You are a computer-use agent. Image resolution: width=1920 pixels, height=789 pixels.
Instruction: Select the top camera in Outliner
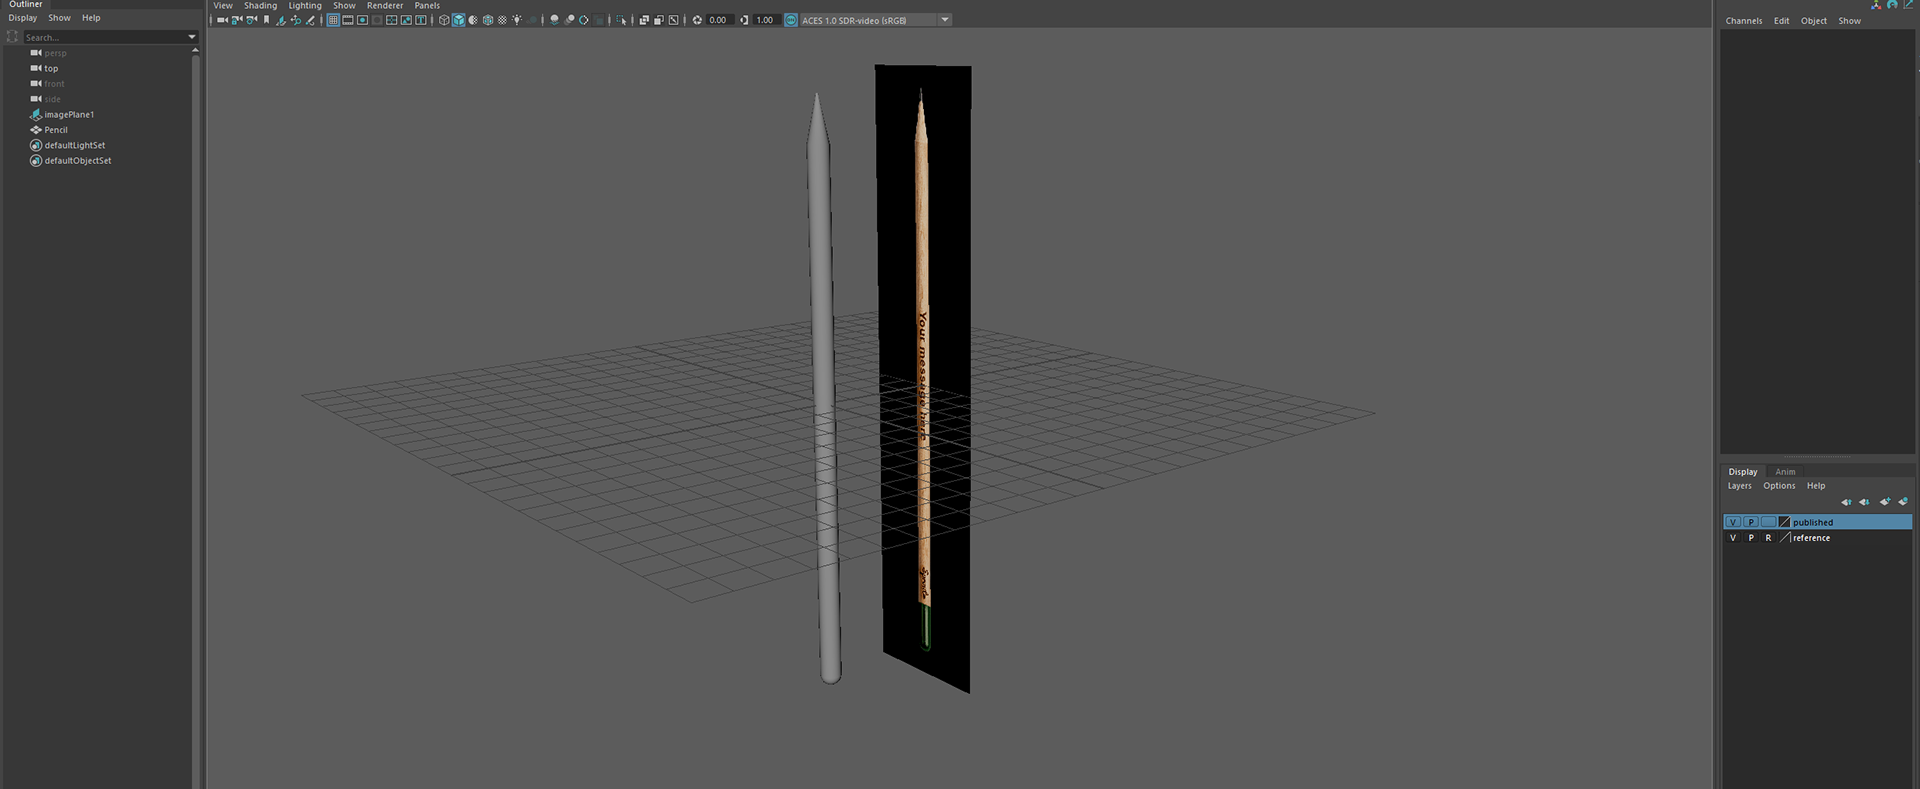(51, 68)
